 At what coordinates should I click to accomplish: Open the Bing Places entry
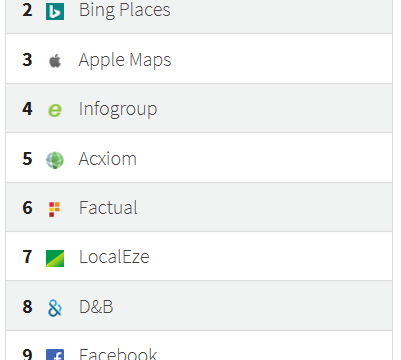124,10
